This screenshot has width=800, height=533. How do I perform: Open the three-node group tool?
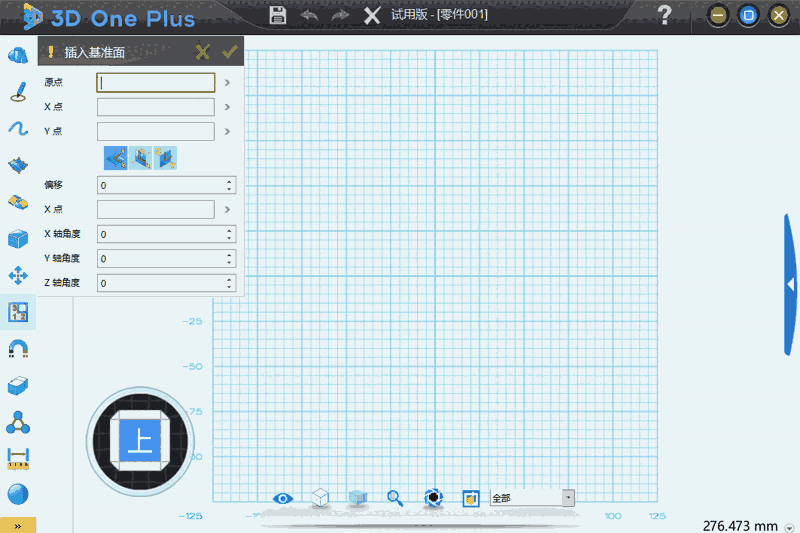[x=18, y=422]
